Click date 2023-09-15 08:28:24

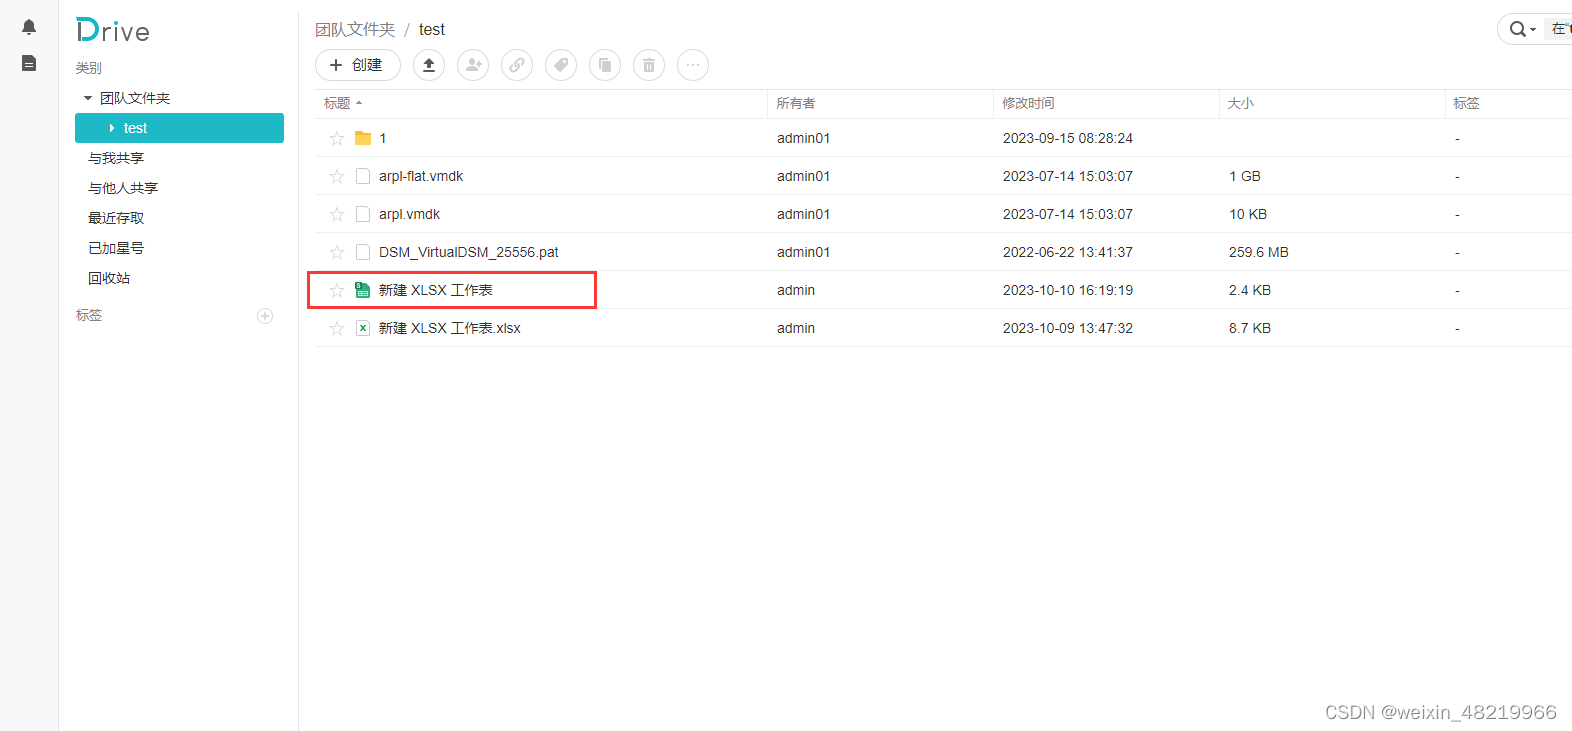[x=1068, y=138]
